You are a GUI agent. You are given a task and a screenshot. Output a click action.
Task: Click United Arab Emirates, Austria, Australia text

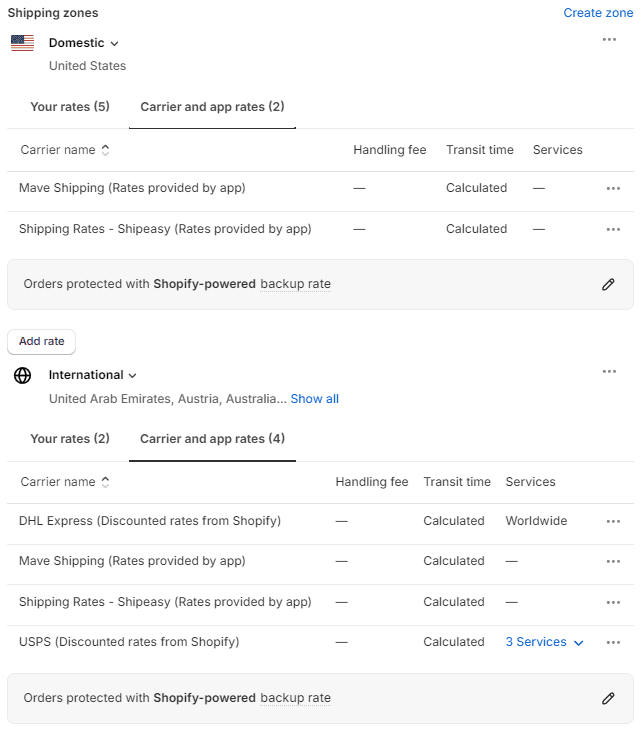tap(168, 399)
